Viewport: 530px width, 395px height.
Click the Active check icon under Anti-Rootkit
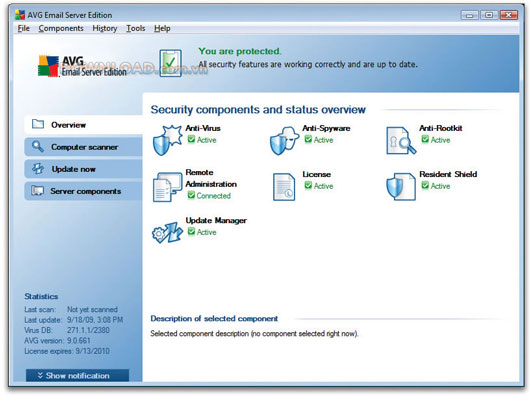[x=425, y=139]
